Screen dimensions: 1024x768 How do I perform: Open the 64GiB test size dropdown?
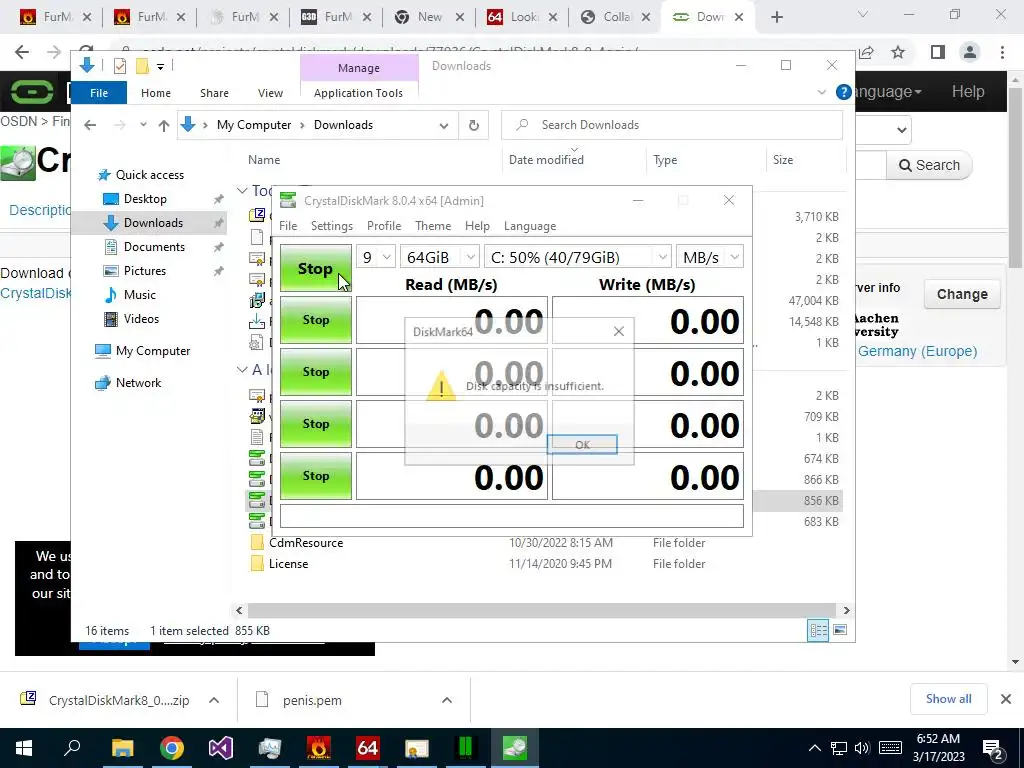[x=440, y=257]
